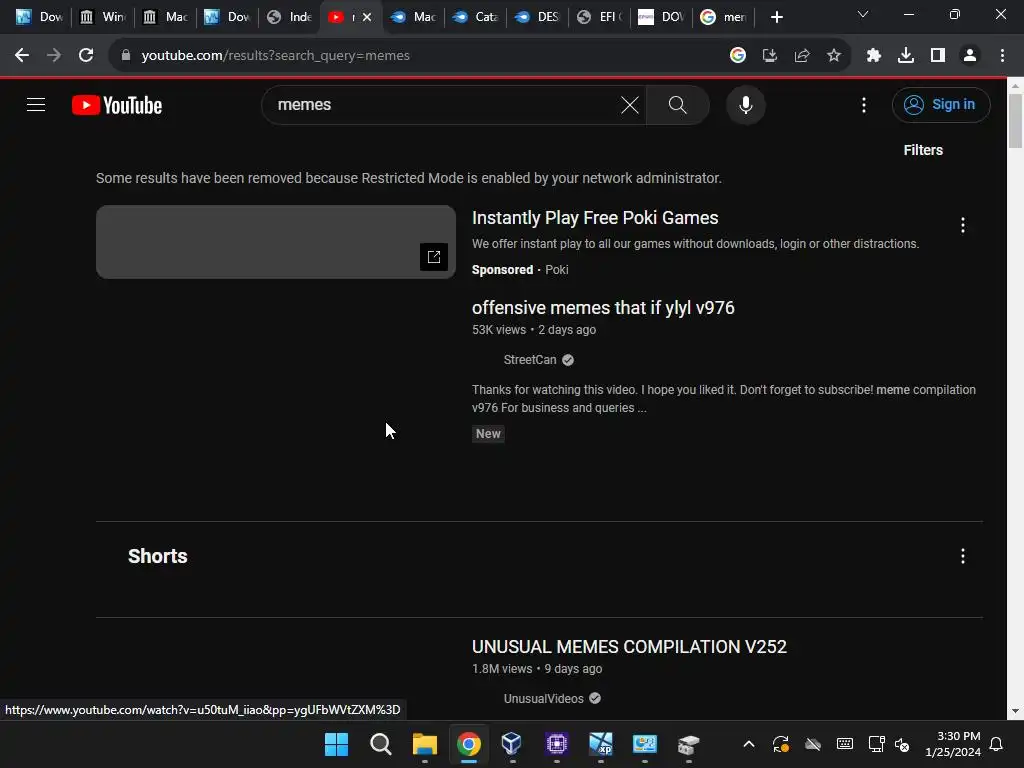This screenshot has width=1024, height=768.
Task: Open the Shorts shelf options menu
Action: (962, 556)
